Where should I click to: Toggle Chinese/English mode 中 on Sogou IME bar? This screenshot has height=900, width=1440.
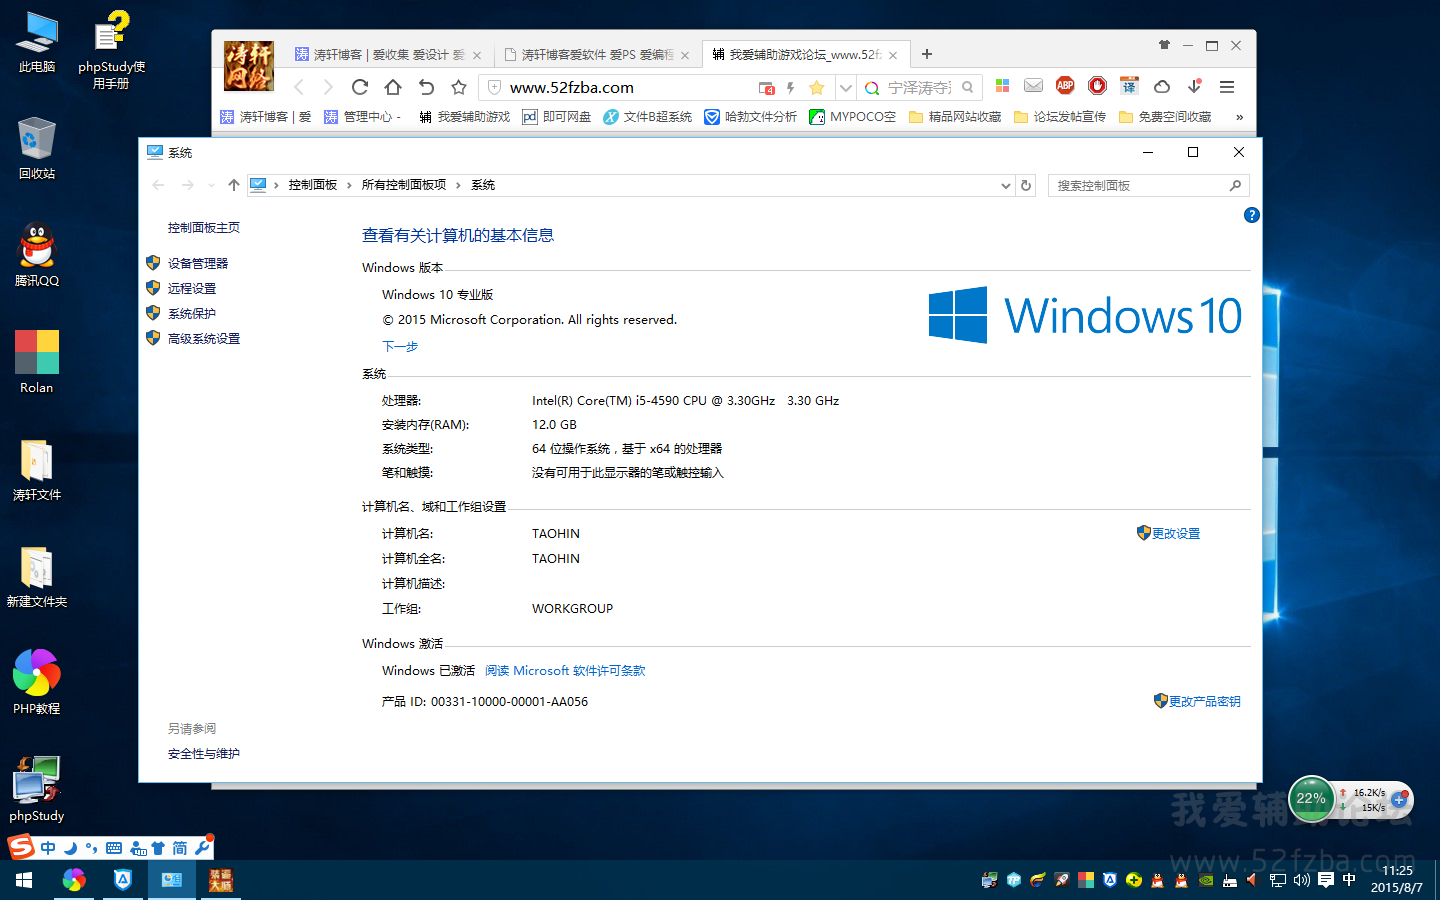(x=48, y=848)
